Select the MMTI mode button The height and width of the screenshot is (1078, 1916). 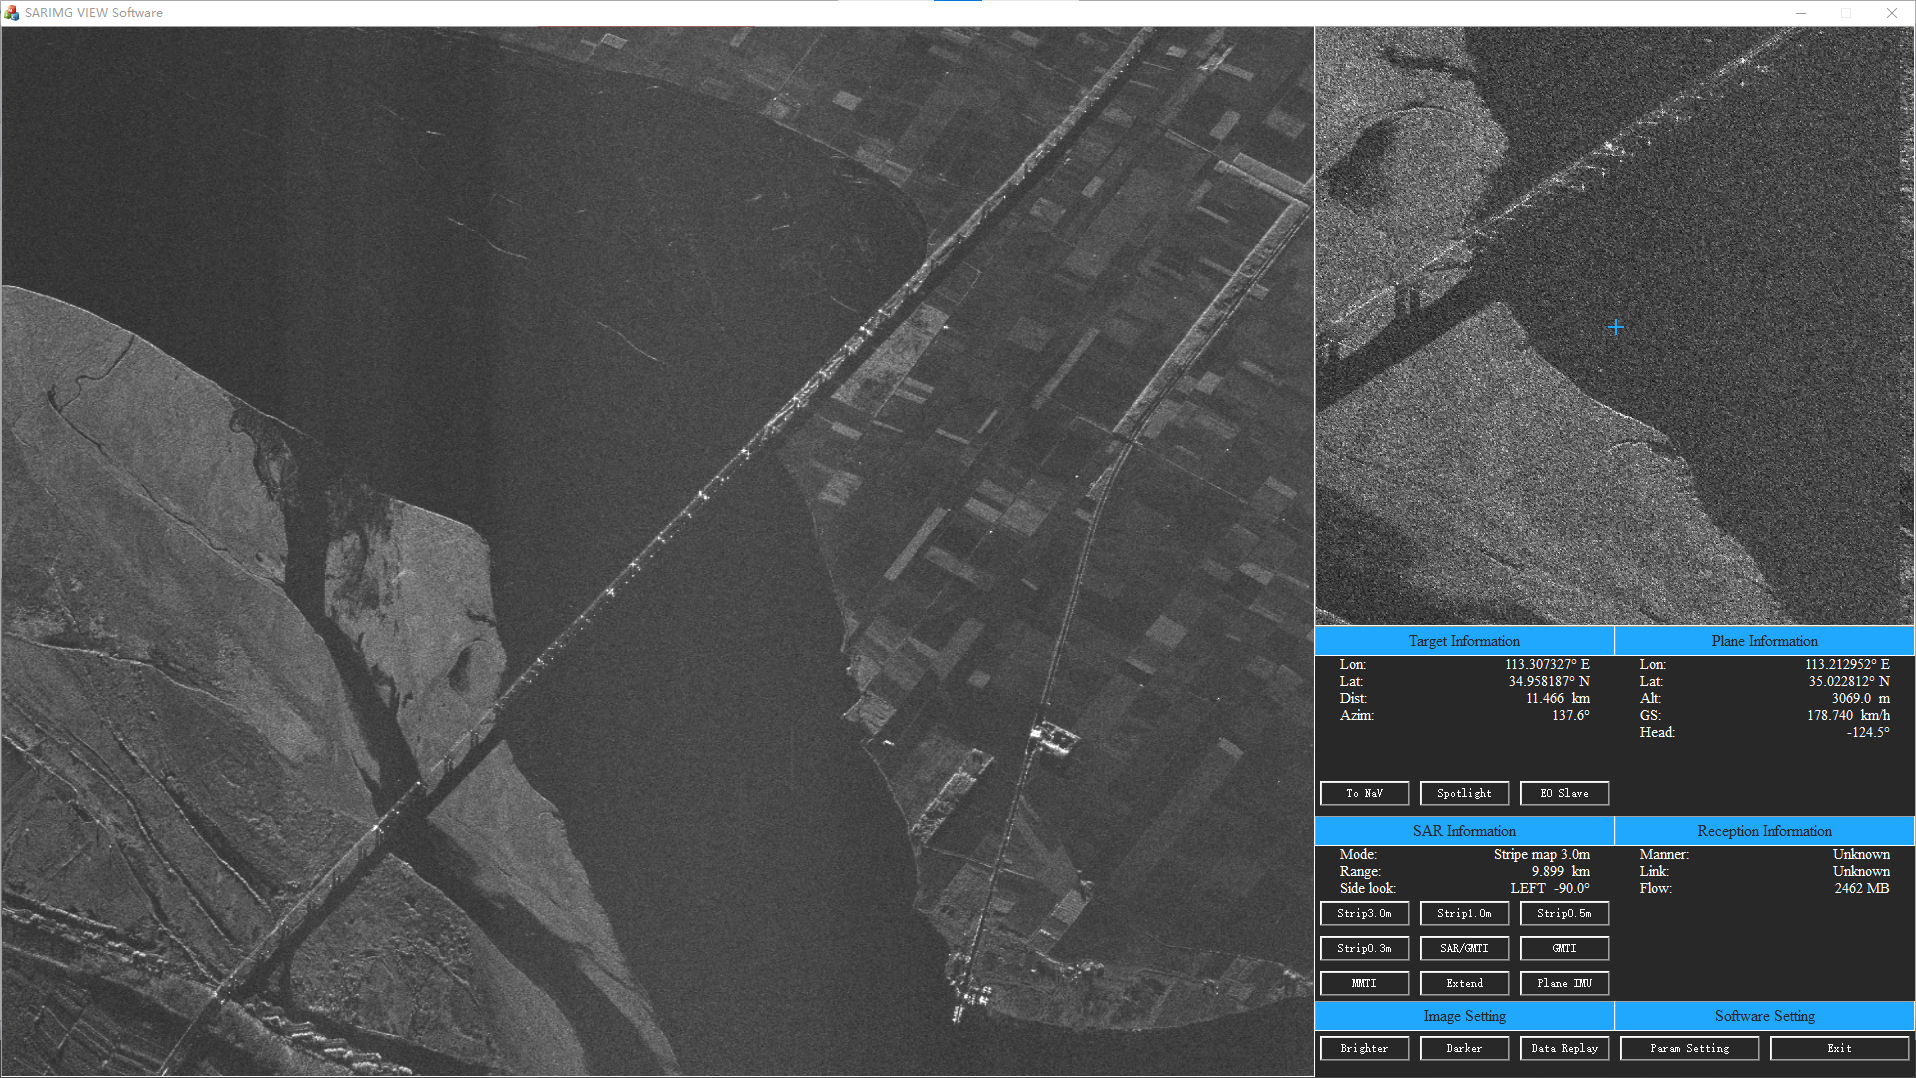1364,983
